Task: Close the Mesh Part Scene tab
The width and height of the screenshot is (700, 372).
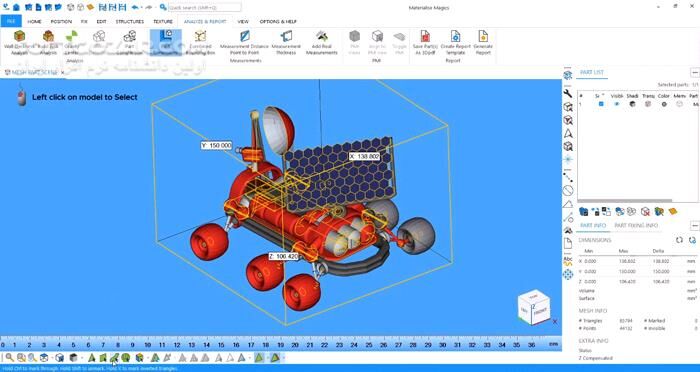Action: click(x=62, y=72)
